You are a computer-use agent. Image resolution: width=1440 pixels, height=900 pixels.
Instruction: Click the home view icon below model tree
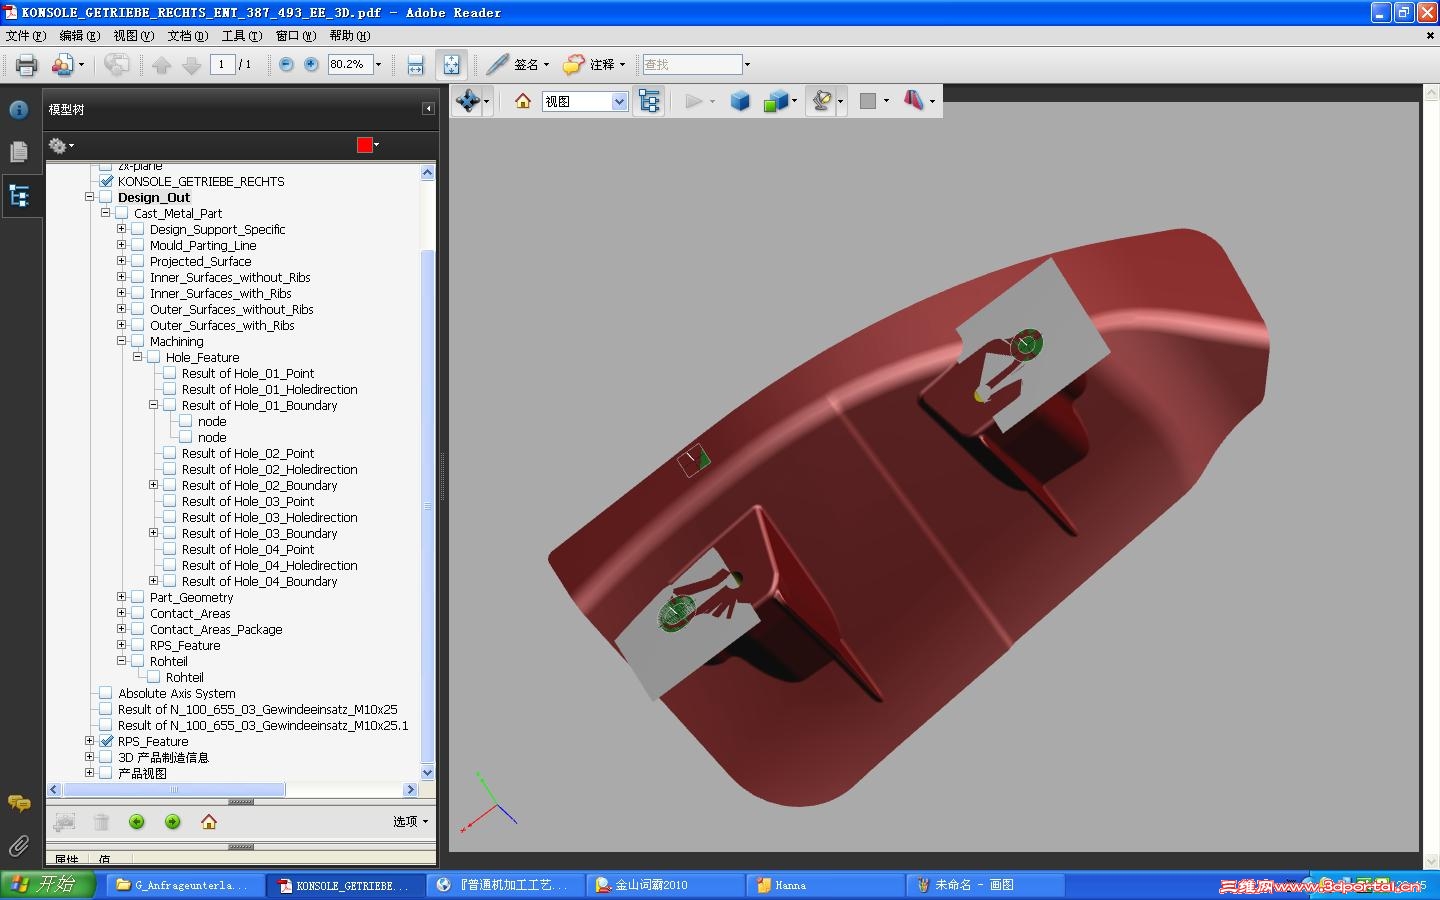pyautogui.click(x=209, y=822)
